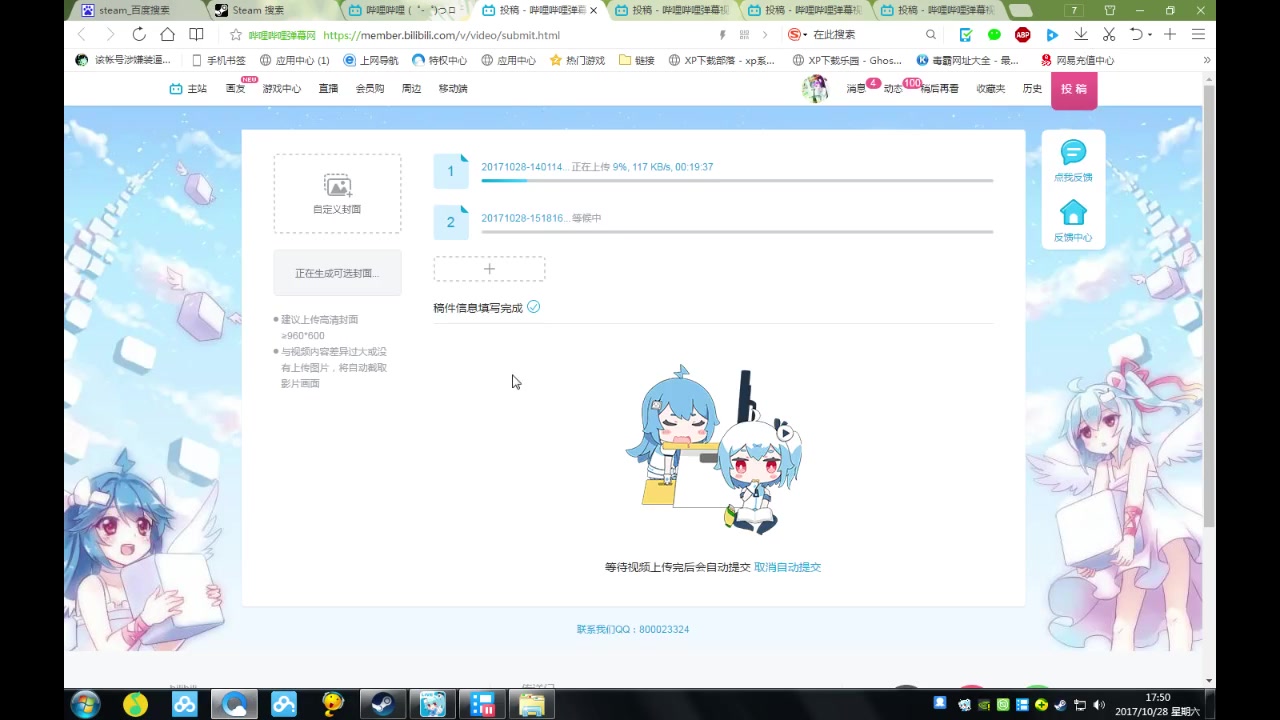Click 取消自动提交 link
1280x720 pixels.
coord(787,567)
